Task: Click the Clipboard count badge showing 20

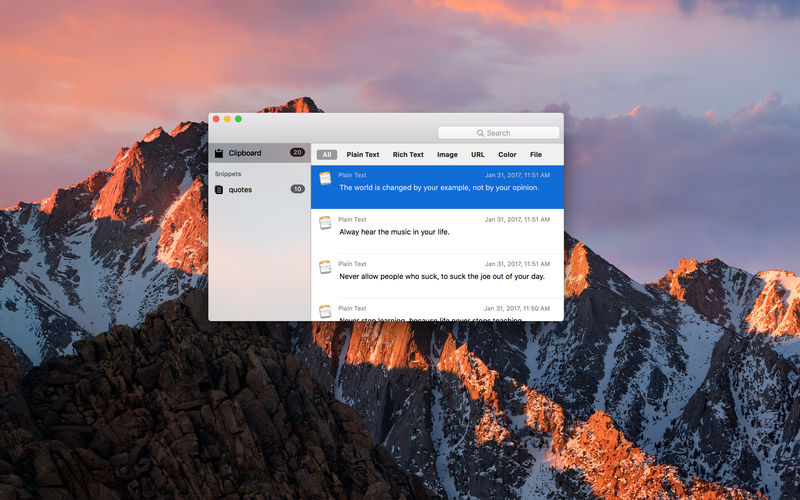Action: (x=297, y=153)
